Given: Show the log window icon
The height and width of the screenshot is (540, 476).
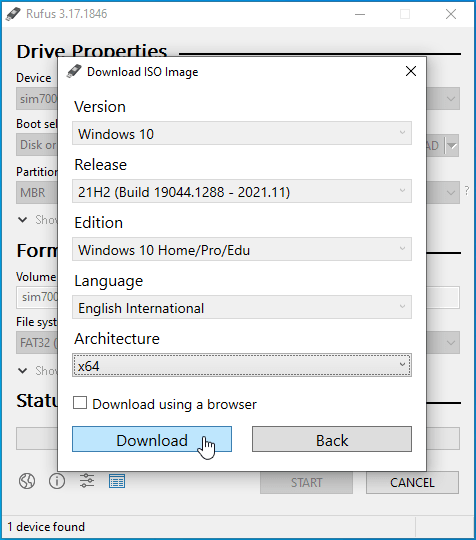Looking at the screenshot, I should click(x=117, y=481).
